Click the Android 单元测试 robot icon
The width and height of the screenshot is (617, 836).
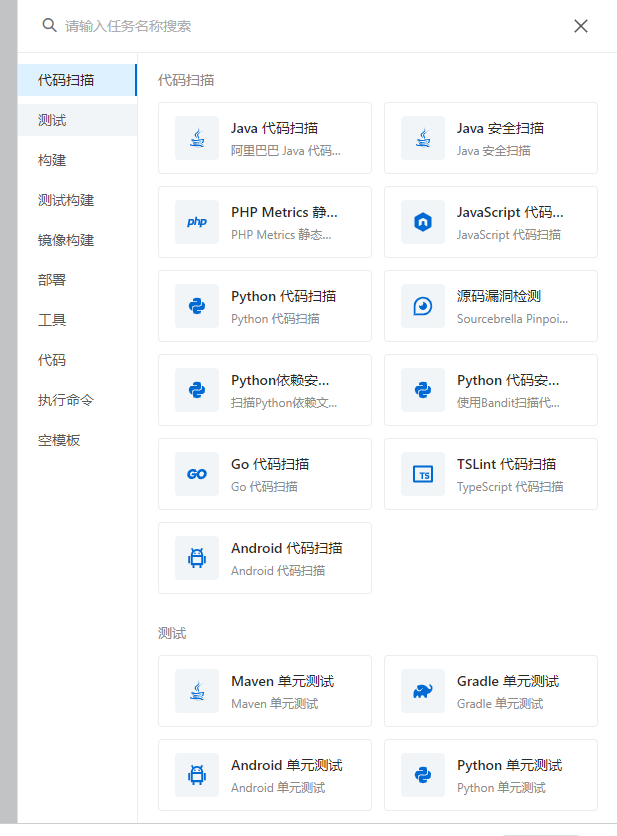[197, 775]
